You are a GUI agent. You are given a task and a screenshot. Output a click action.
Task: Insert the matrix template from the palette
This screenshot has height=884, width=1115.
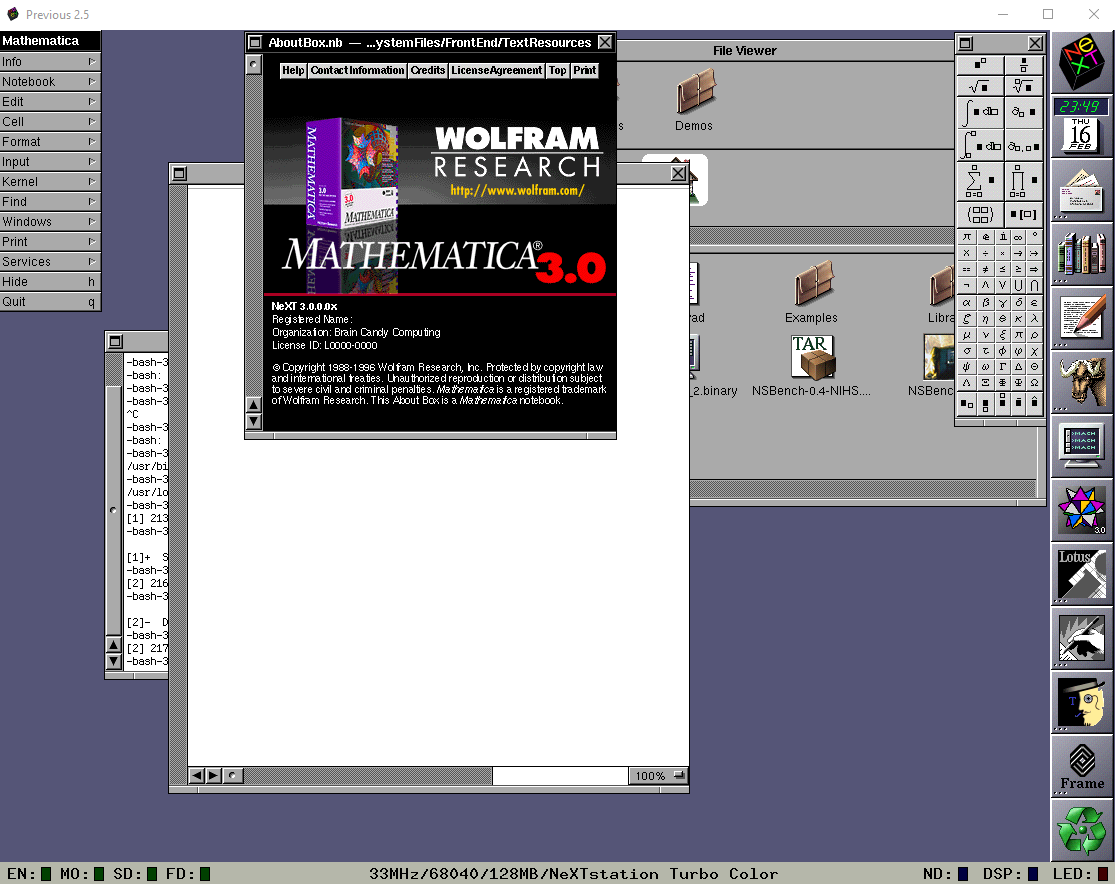979,215
